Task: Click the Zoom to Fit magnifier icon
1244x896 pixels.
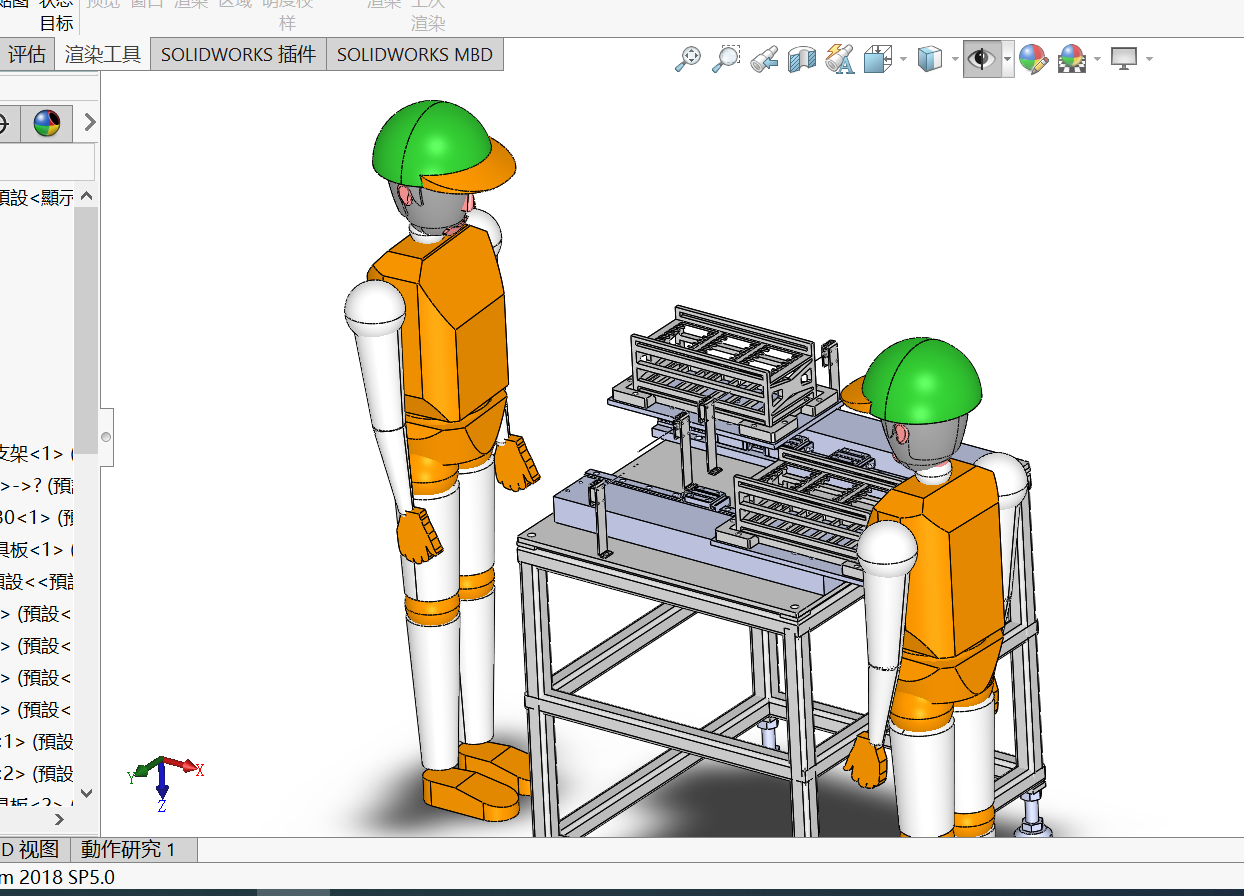Action: point(688,59)
